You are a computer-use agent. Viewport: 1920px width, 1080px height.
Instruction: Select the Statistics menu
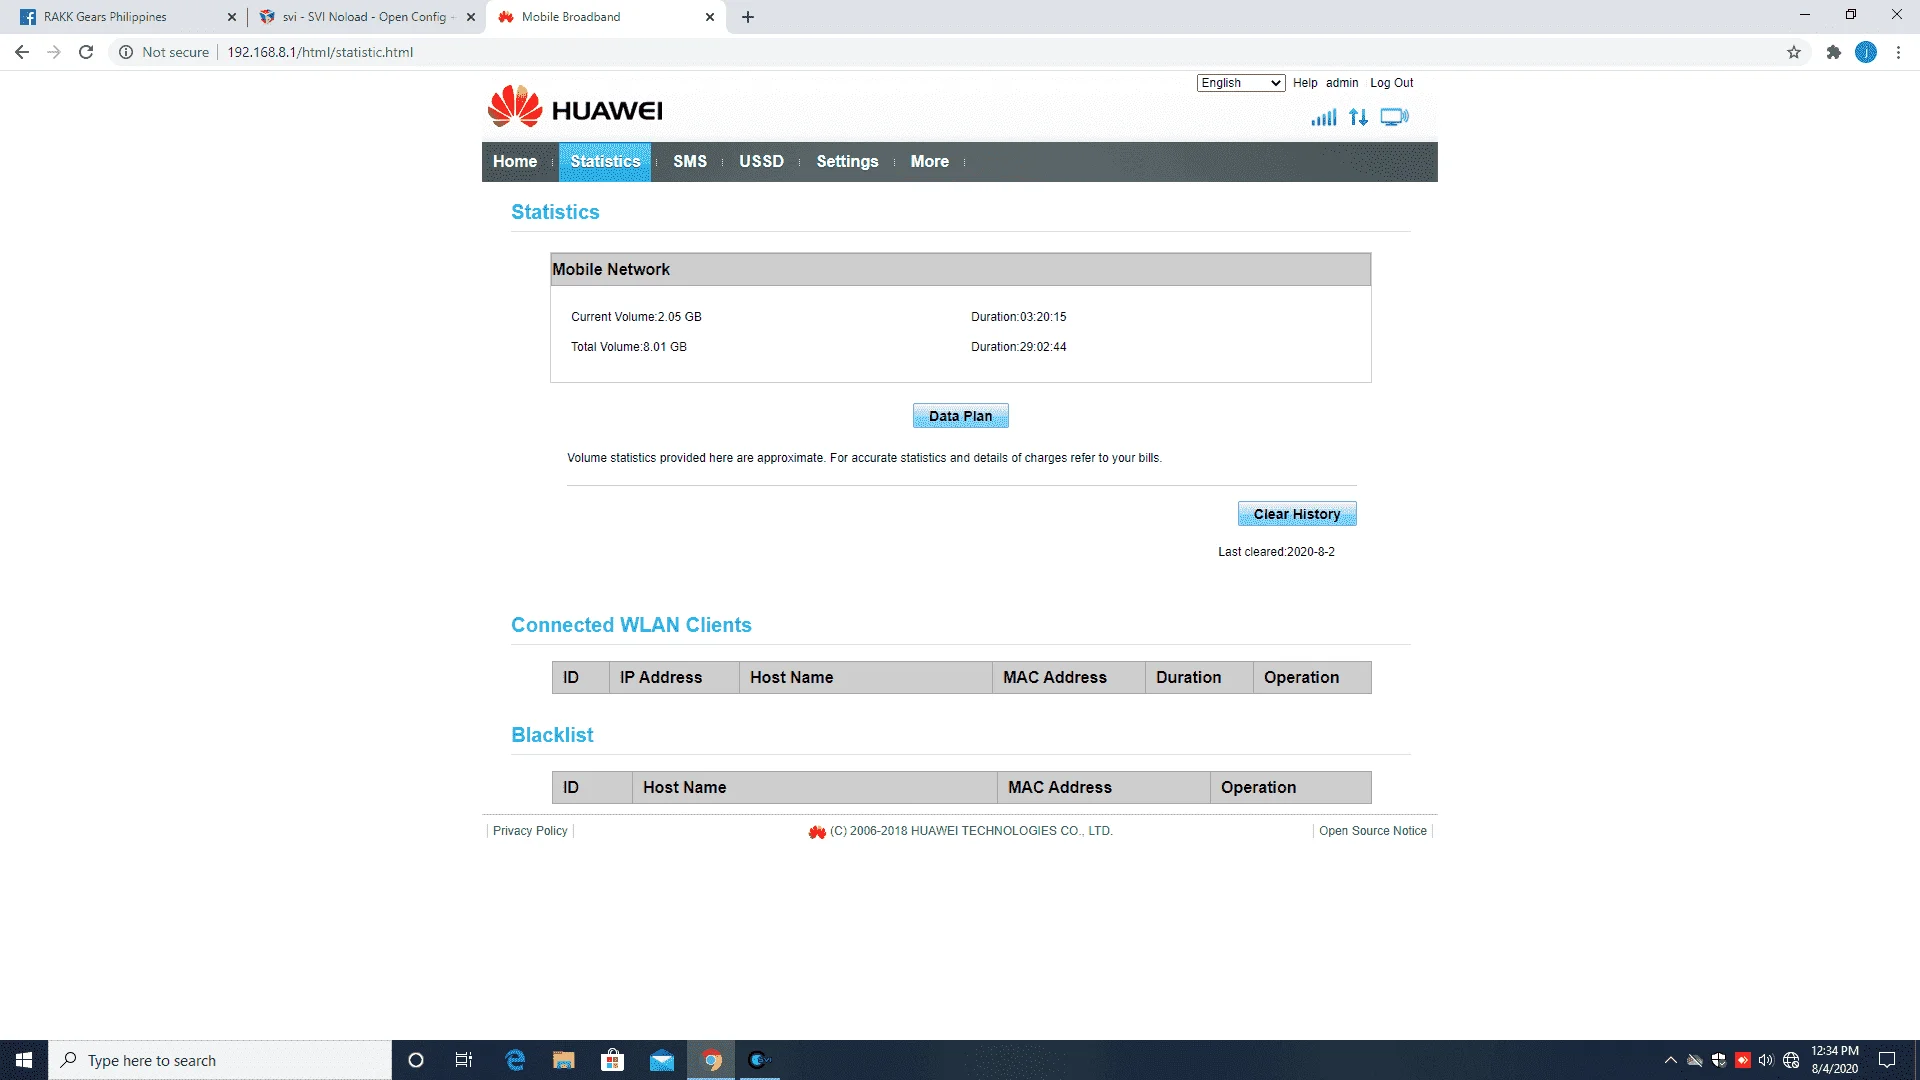pyautogui.click(x=605, y=161)
